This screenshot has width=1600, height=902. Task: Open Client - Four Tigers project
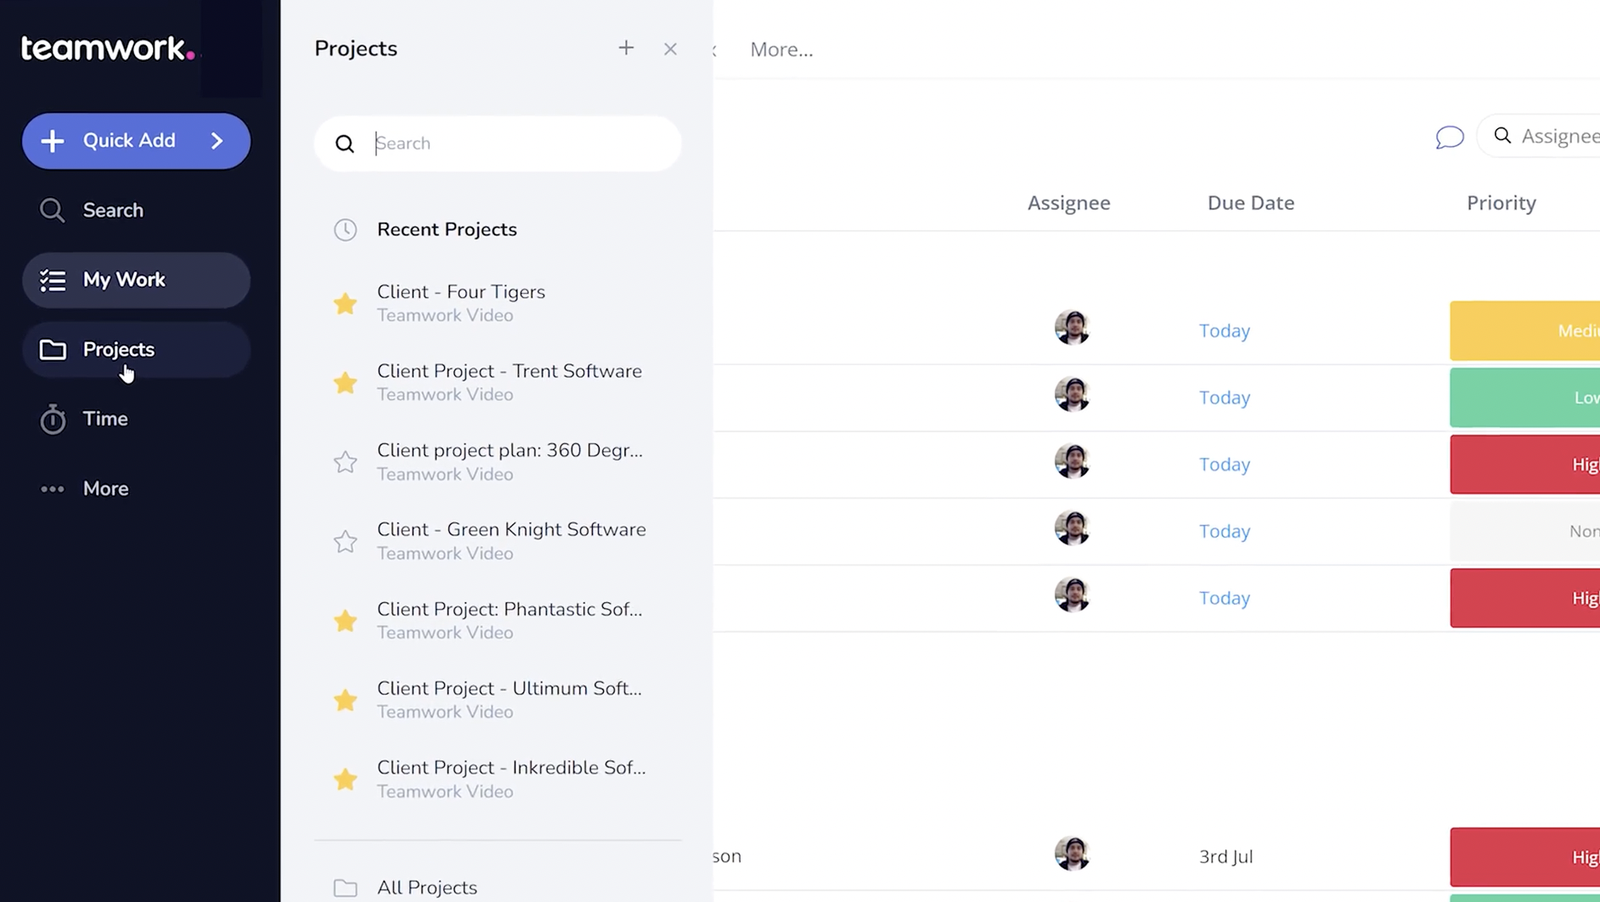point(461,292)
